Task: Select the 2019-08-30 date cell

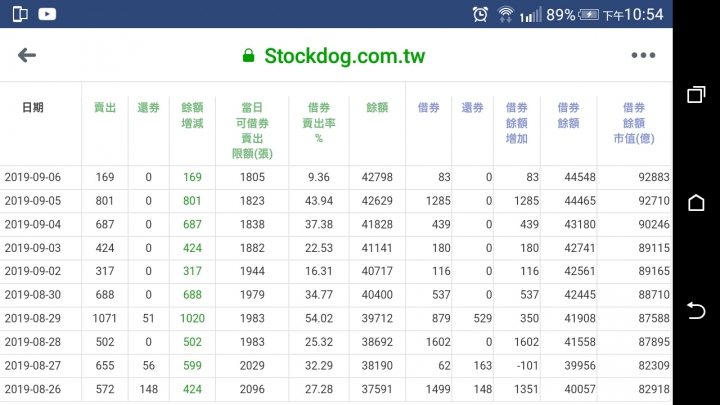Action: click(x=33, y=295)
